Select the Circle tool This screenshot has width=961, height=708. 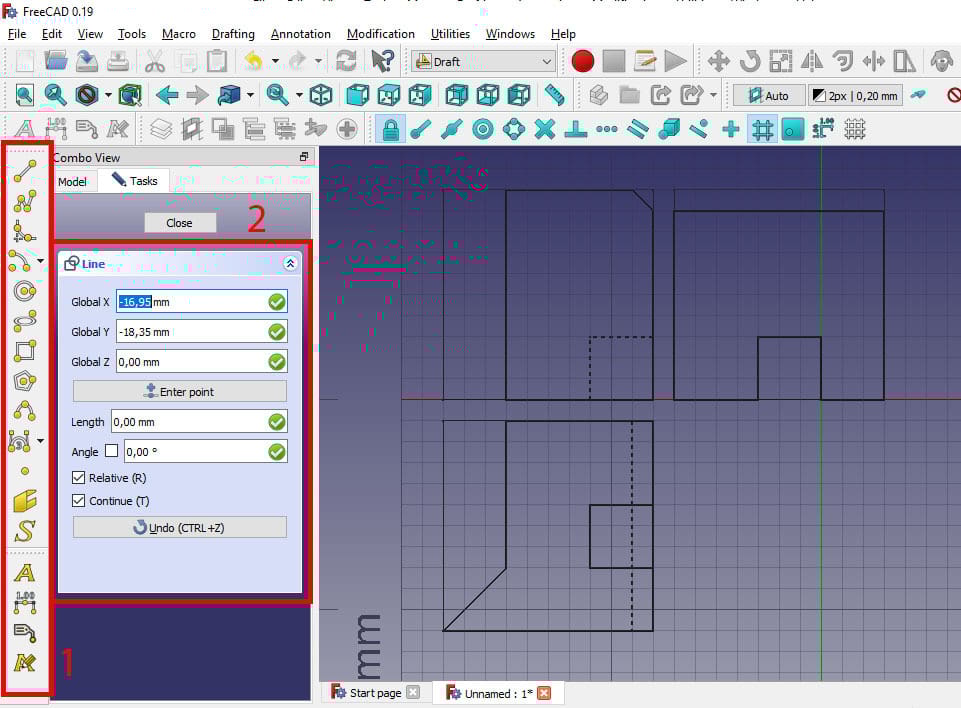pos(25,291)
